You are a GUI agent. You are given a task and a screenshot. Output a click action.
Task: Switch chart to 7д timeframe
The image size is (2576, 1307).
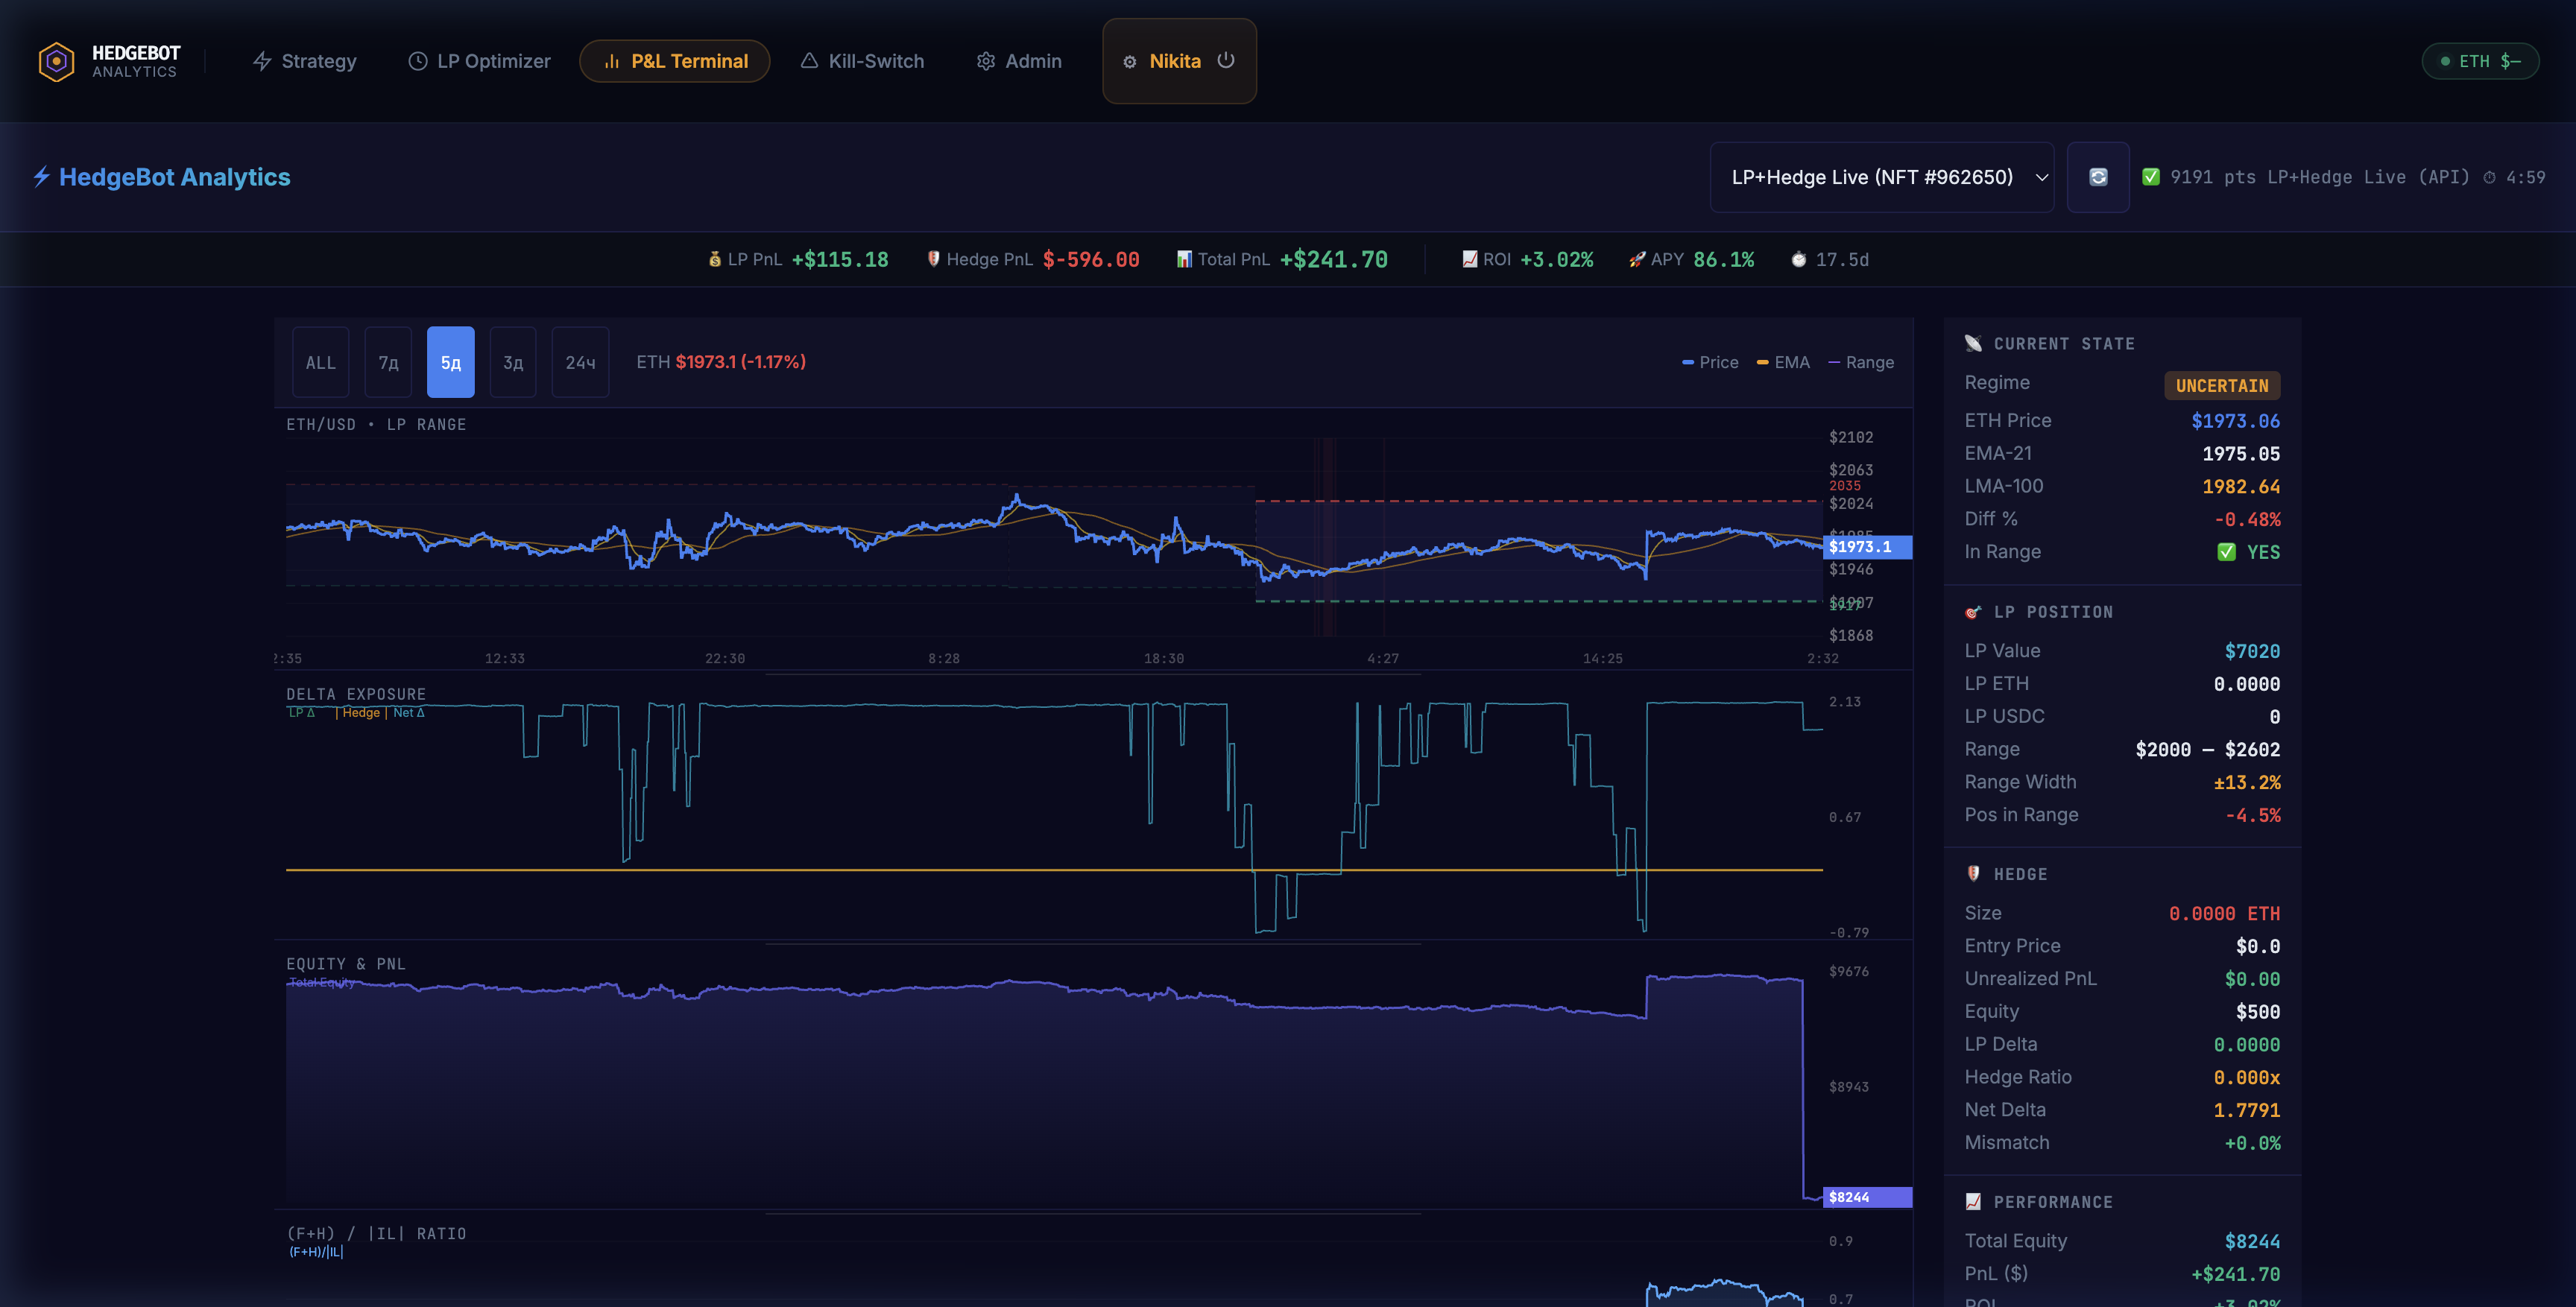pyautogui.click(x=388, y=362)
